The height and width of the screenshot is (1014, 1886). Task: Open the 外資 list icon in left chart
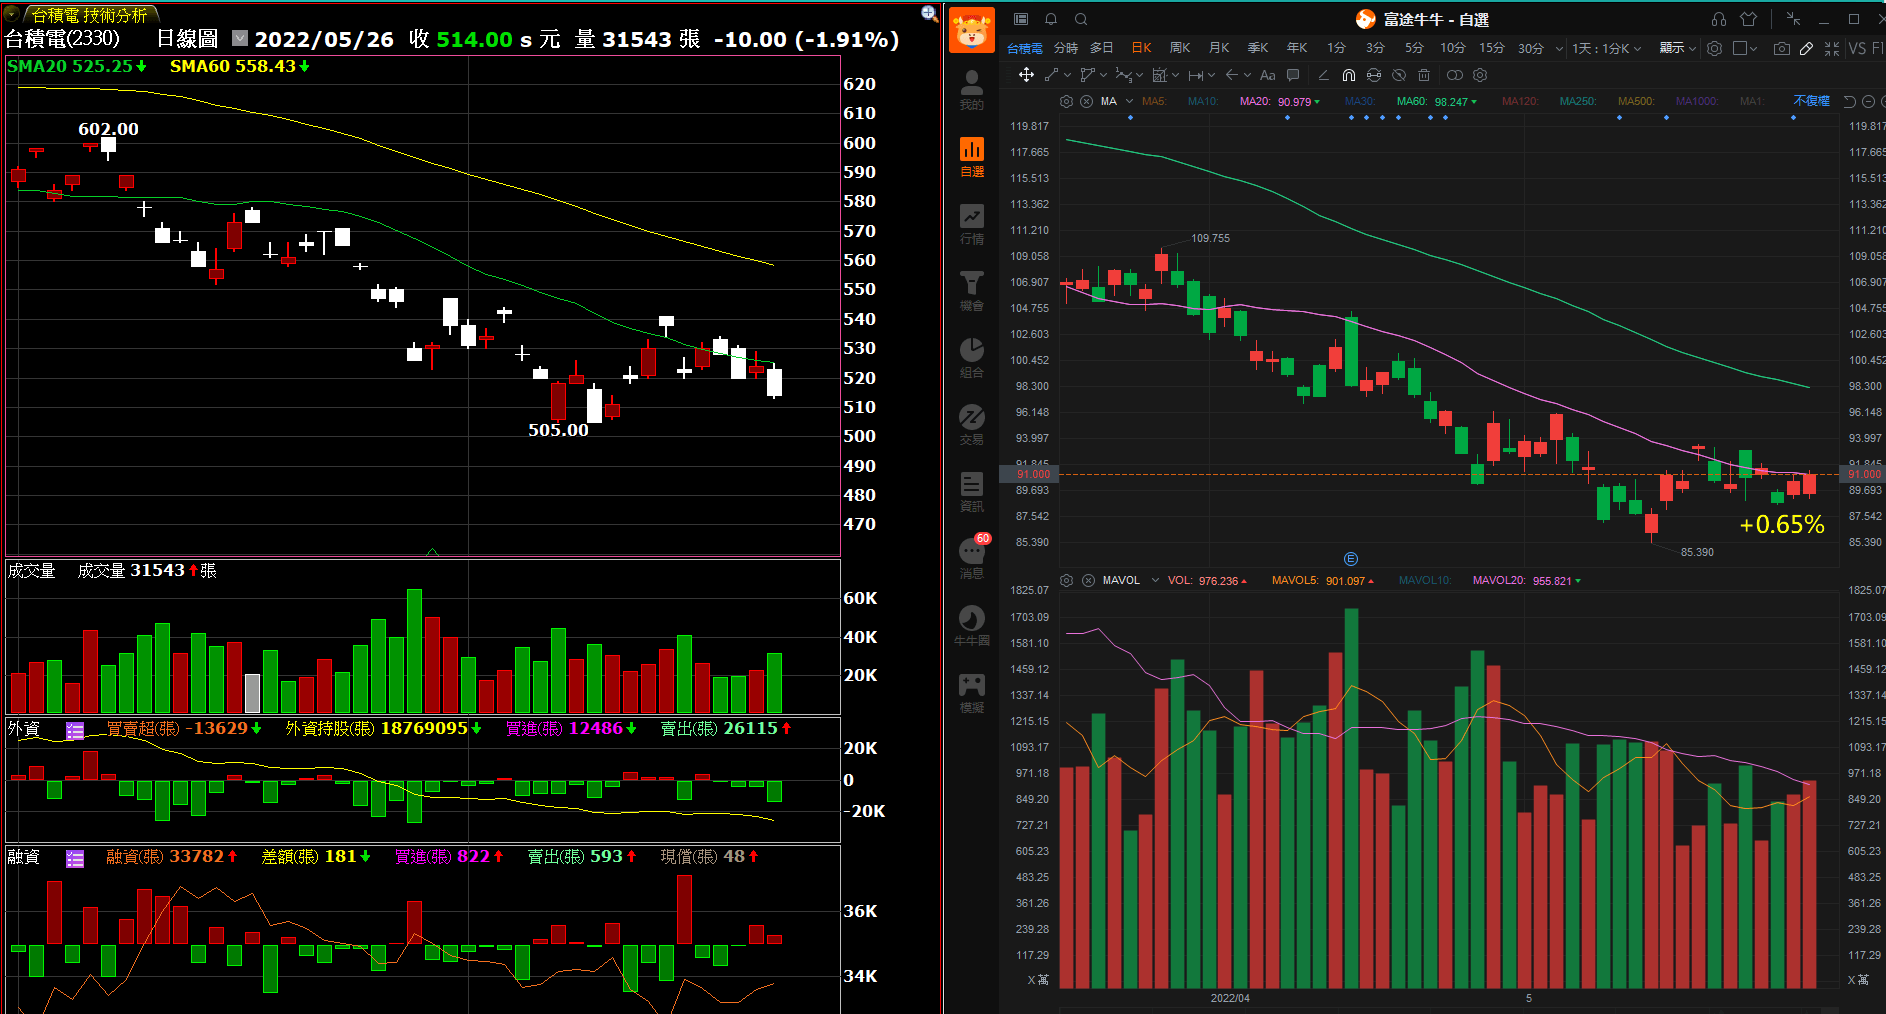tap(75, 731)
